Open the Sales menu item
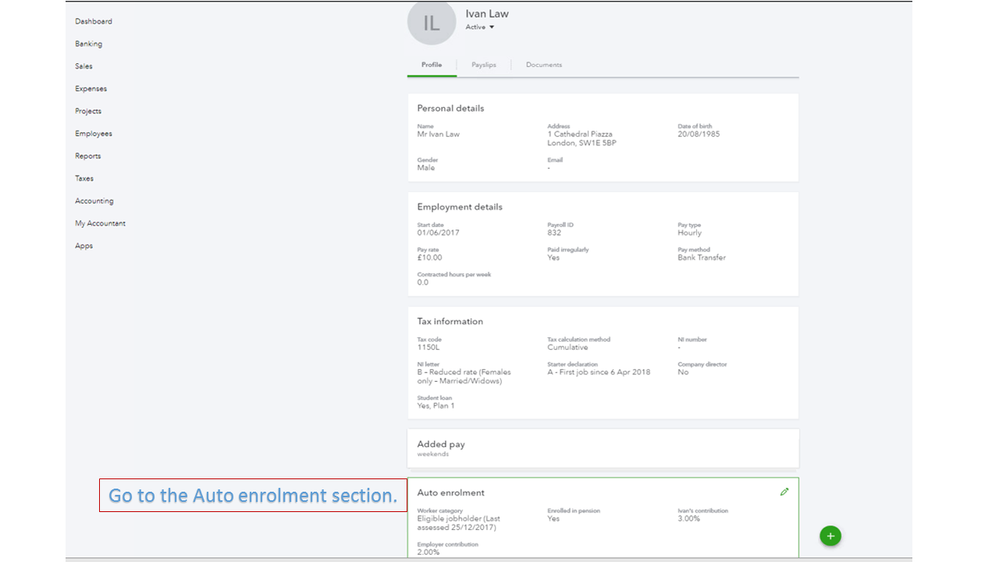 pyautogui.click(x=84, y=66)
